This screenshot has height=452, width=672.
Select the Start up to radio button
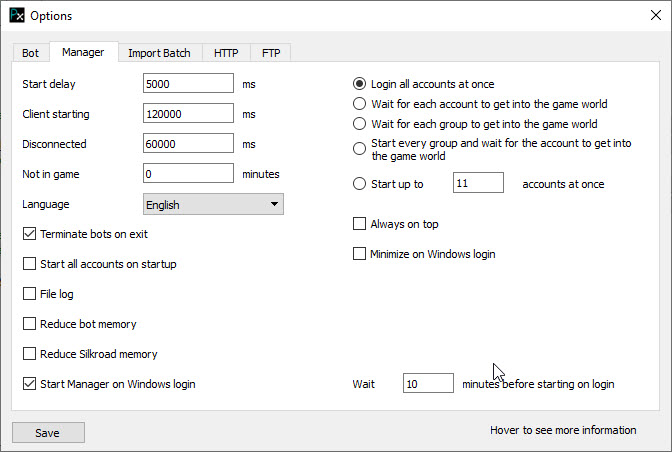point(360,184)
